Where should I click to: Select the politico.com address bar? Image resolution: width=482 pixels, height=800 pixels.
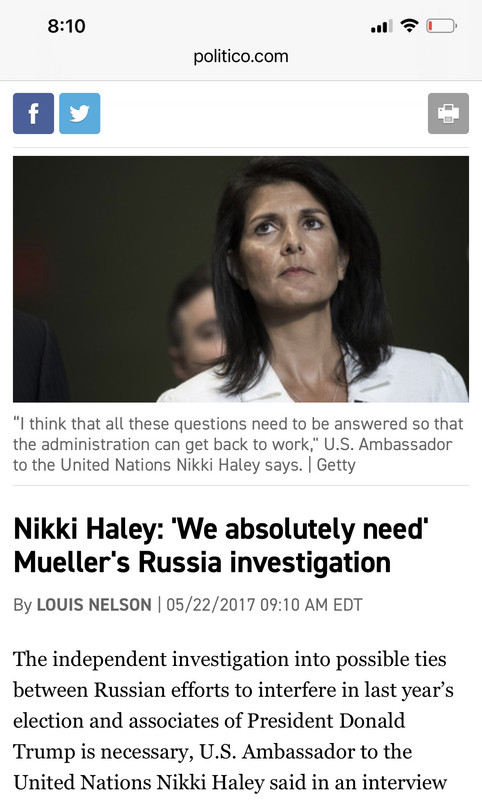(x=241, y=56)
